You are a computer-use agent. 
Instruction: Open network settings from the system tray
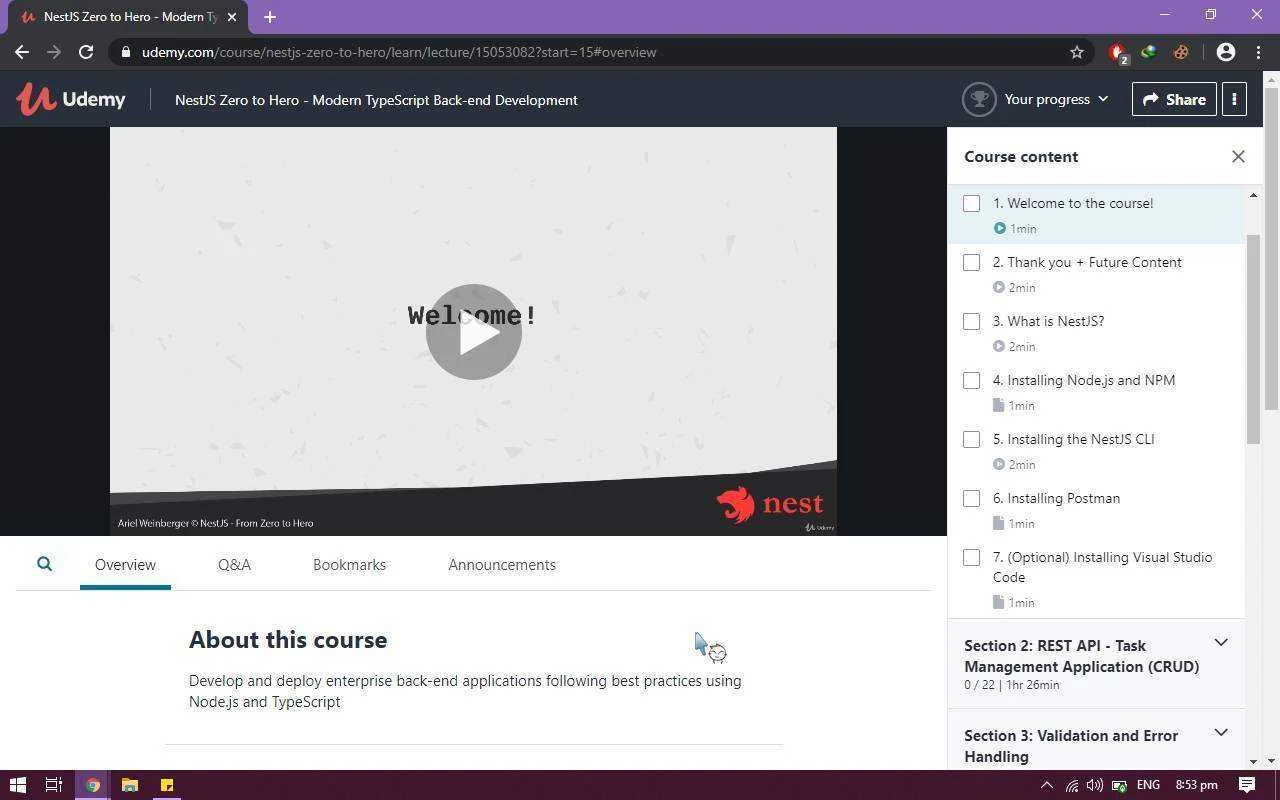pyautogui.click(x=1071, y=785)
